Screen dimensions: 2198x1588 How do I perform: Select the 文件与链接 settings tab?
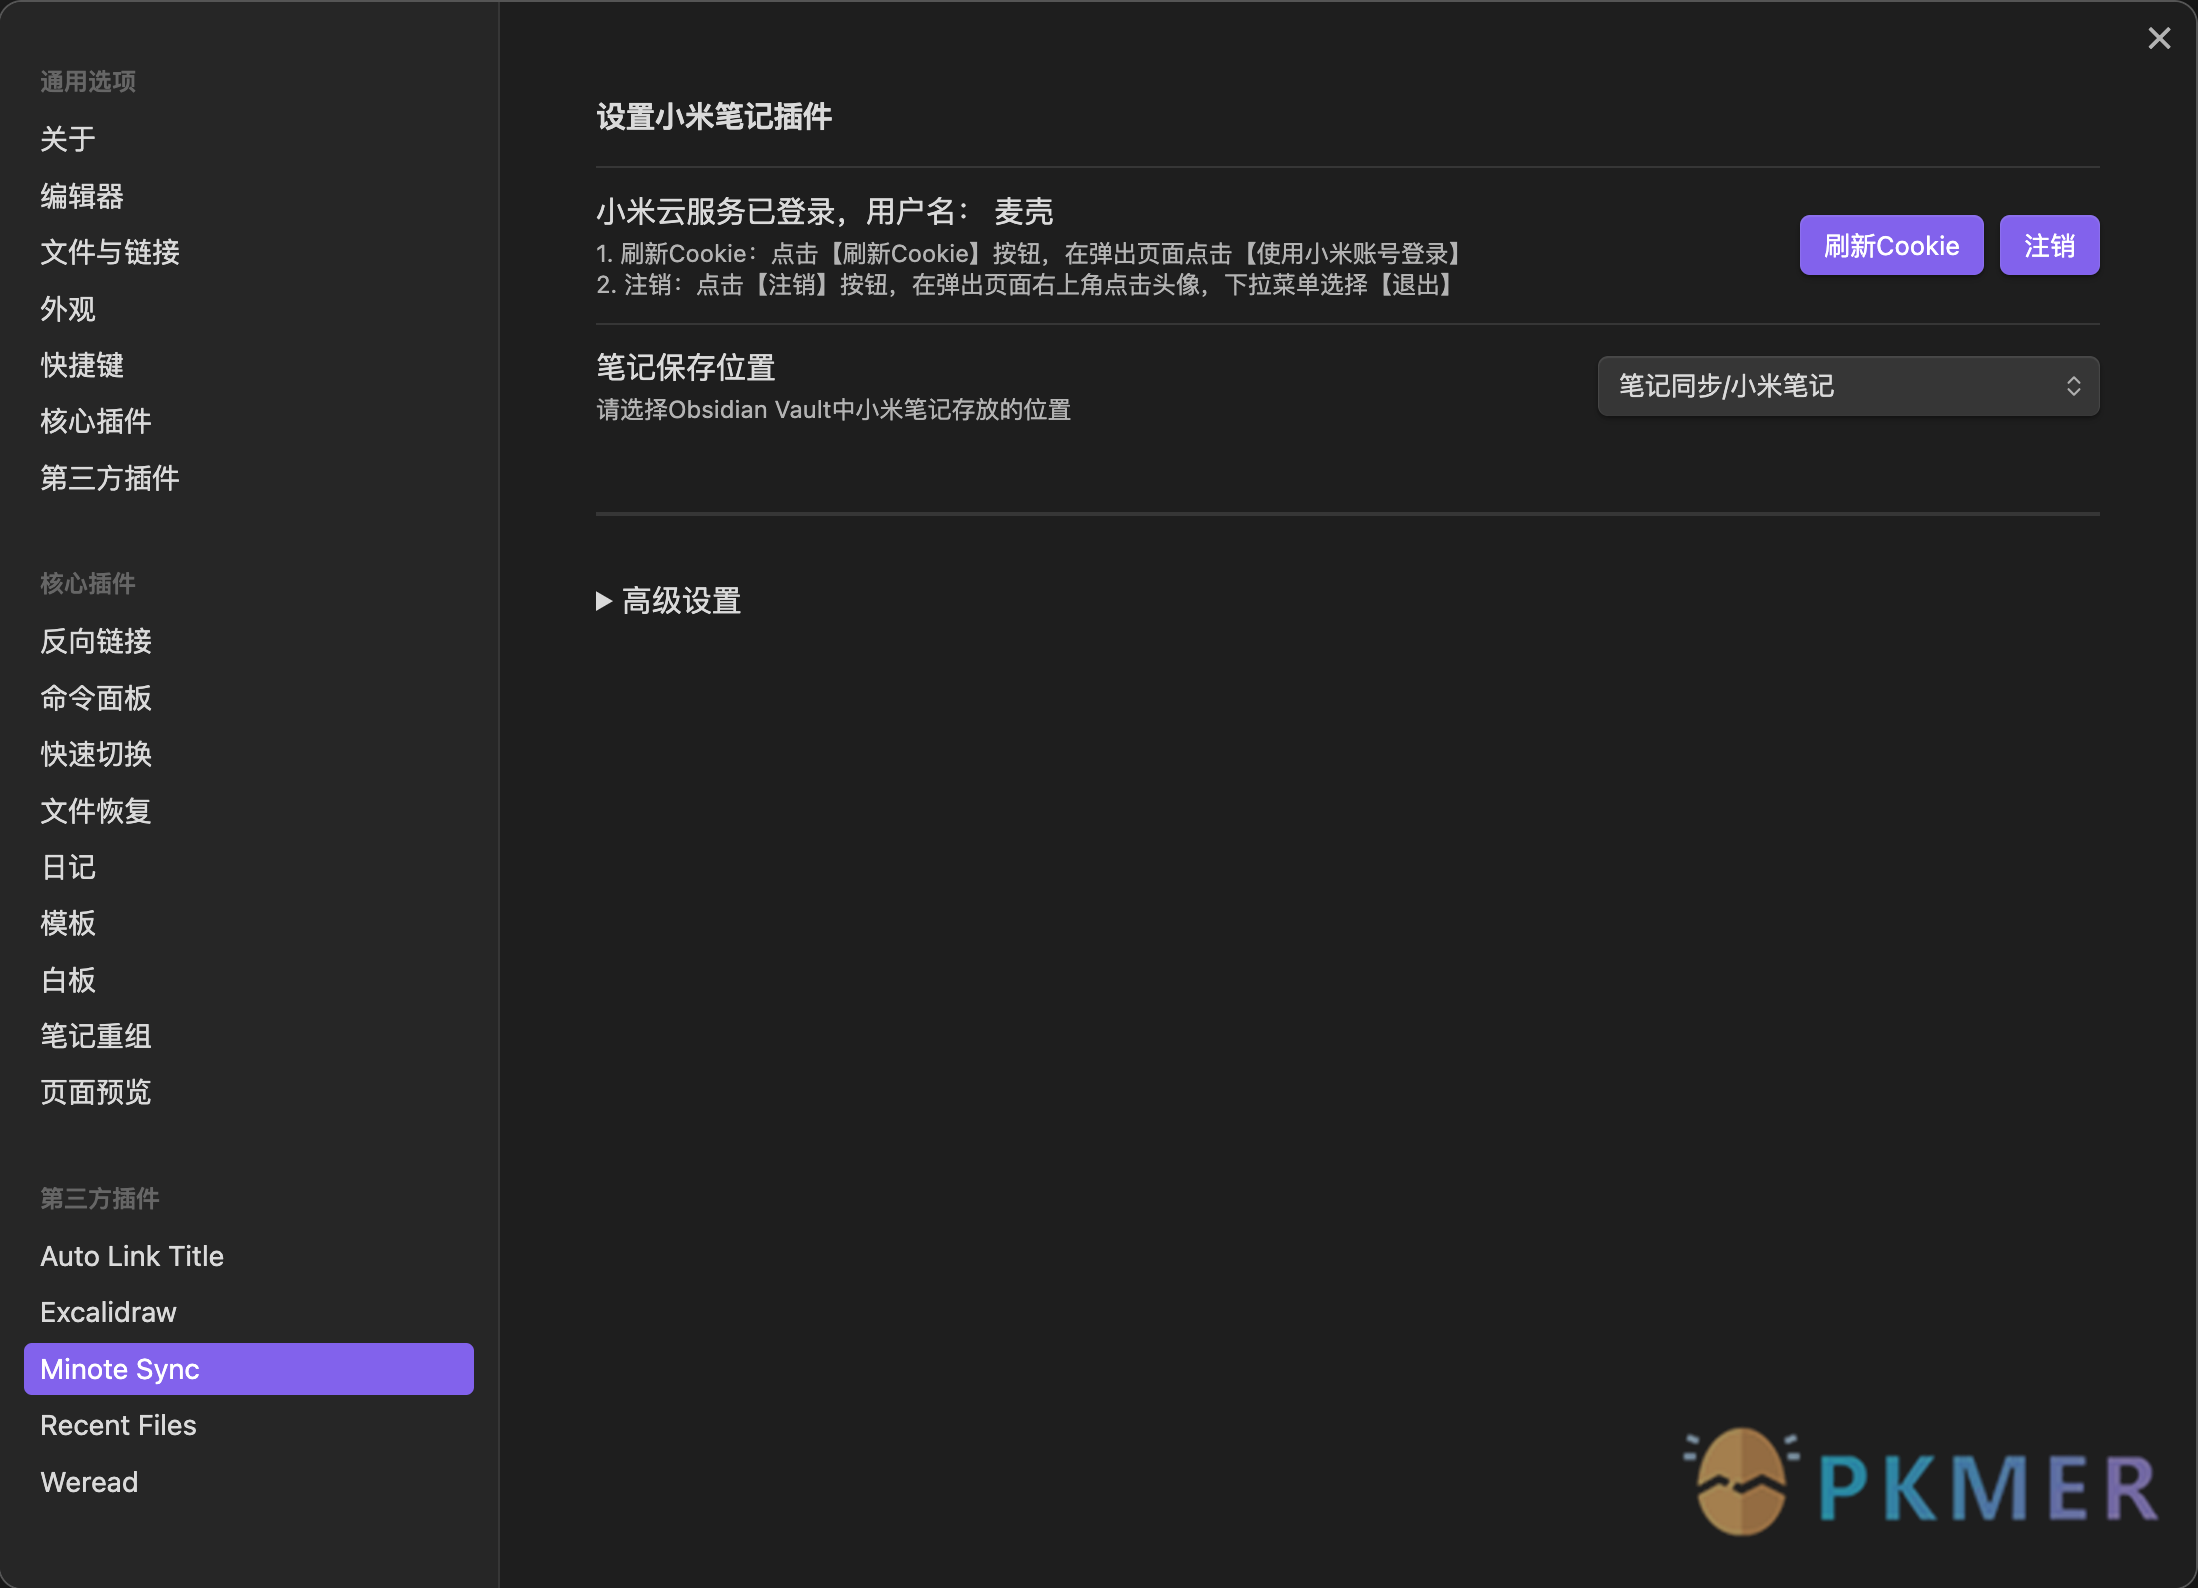point(248,252)
